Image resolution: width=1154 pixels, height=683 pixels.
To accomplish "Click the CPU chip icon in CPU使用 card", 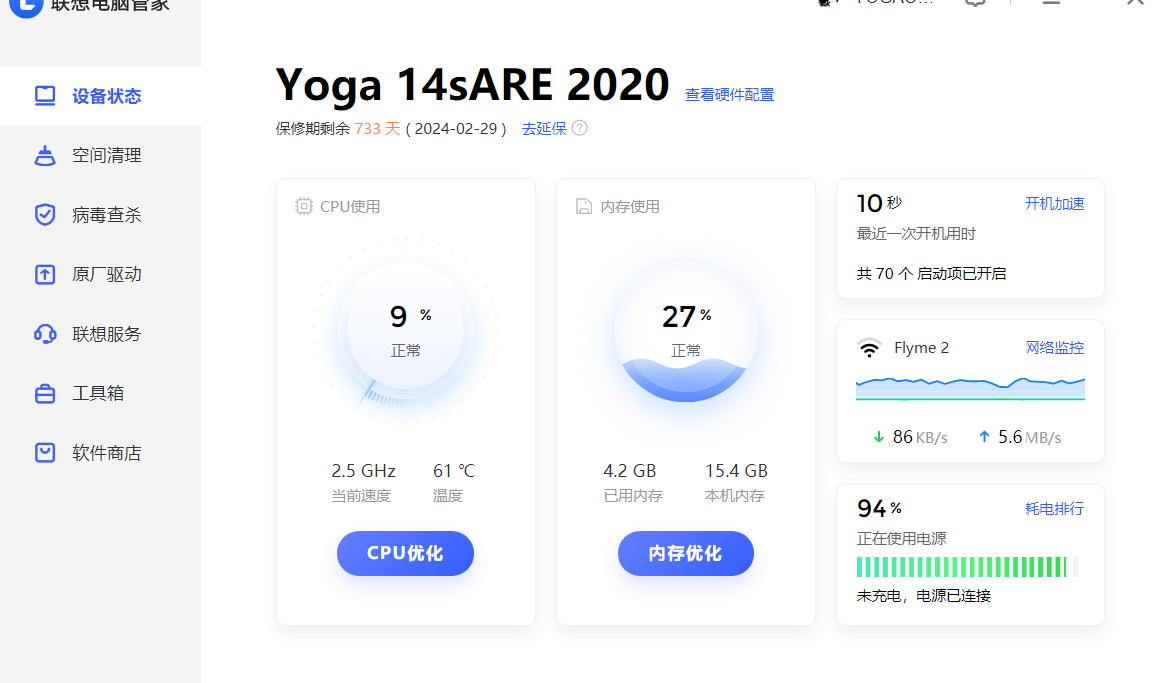I will [304, 206].
